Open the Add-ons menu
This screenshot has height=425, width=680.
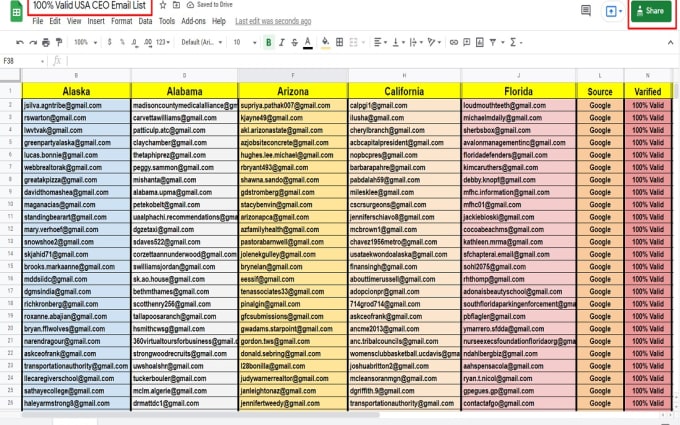pos(193,21)
